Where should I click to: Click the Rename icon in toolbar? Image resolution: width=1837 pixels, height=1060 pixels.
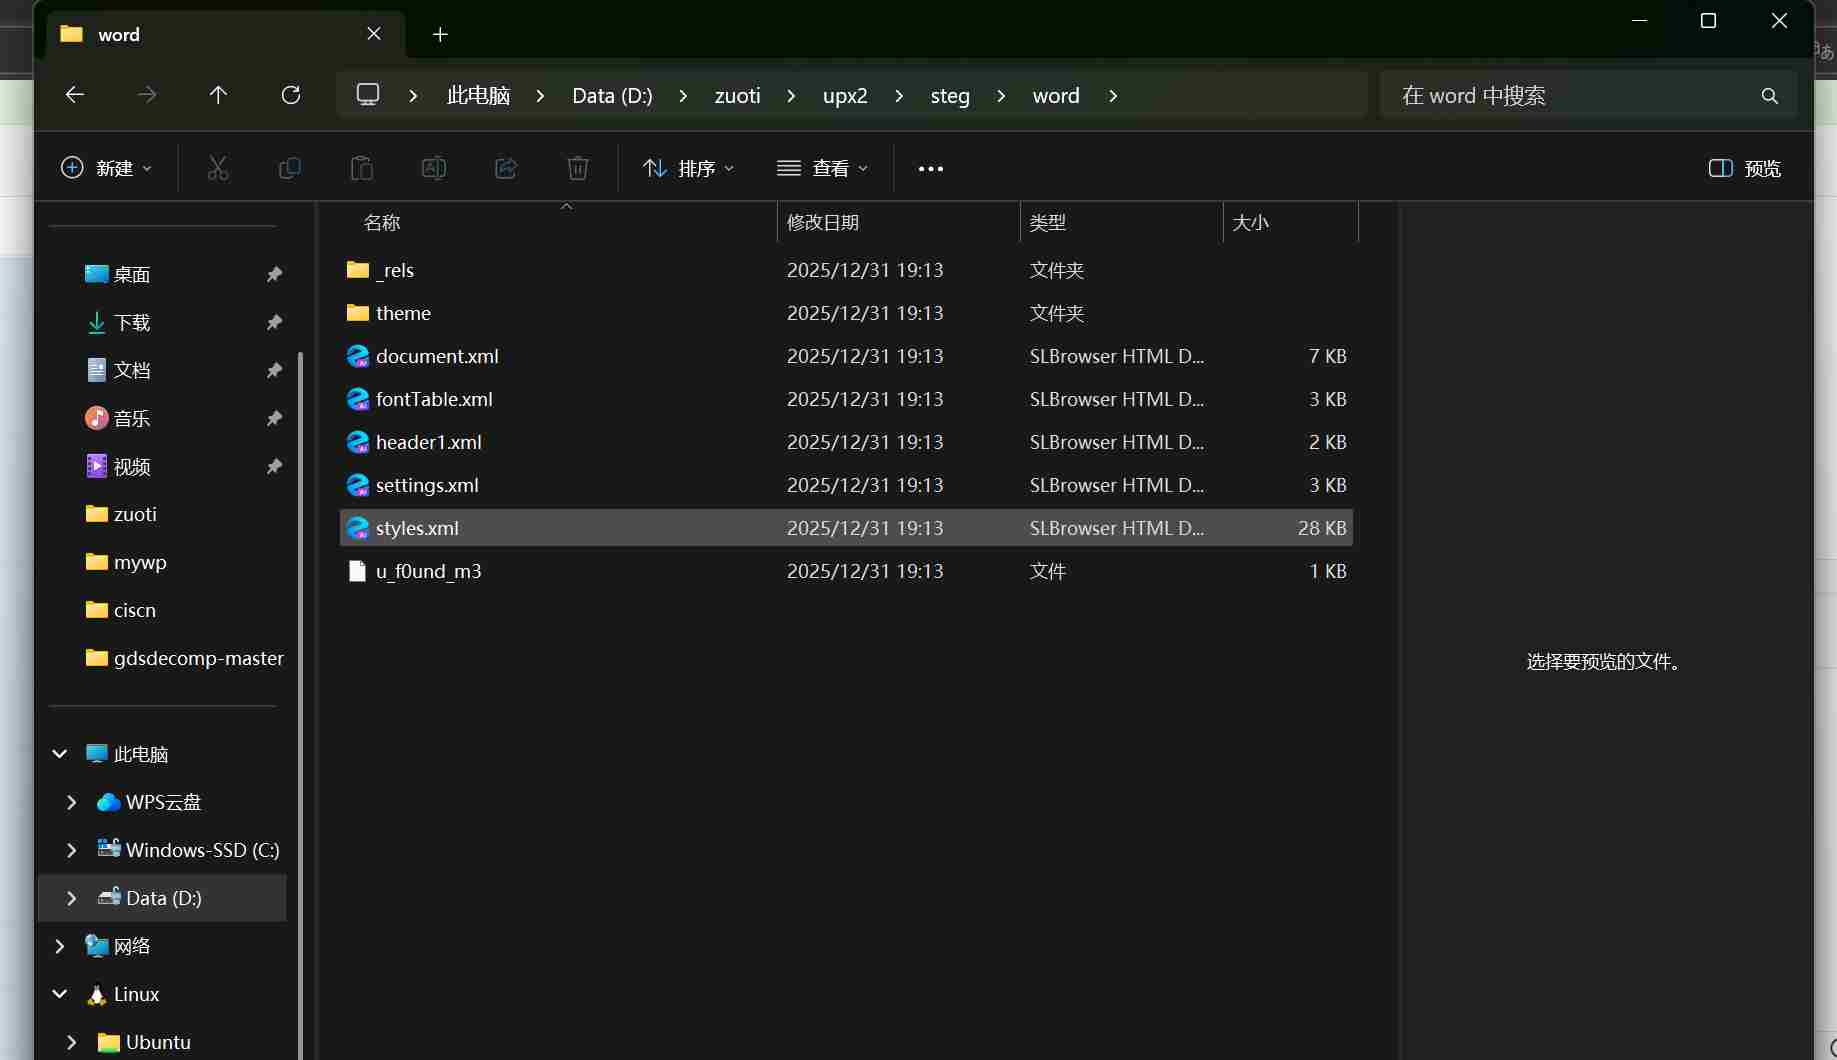(434, 168)
